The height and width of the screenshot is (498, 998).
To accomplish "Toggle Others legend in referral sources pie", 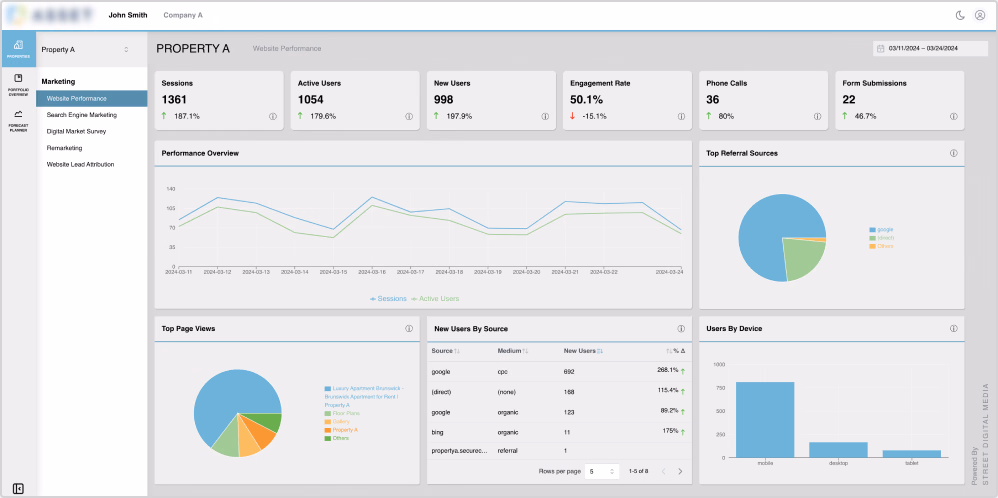I will pos(882,246).
